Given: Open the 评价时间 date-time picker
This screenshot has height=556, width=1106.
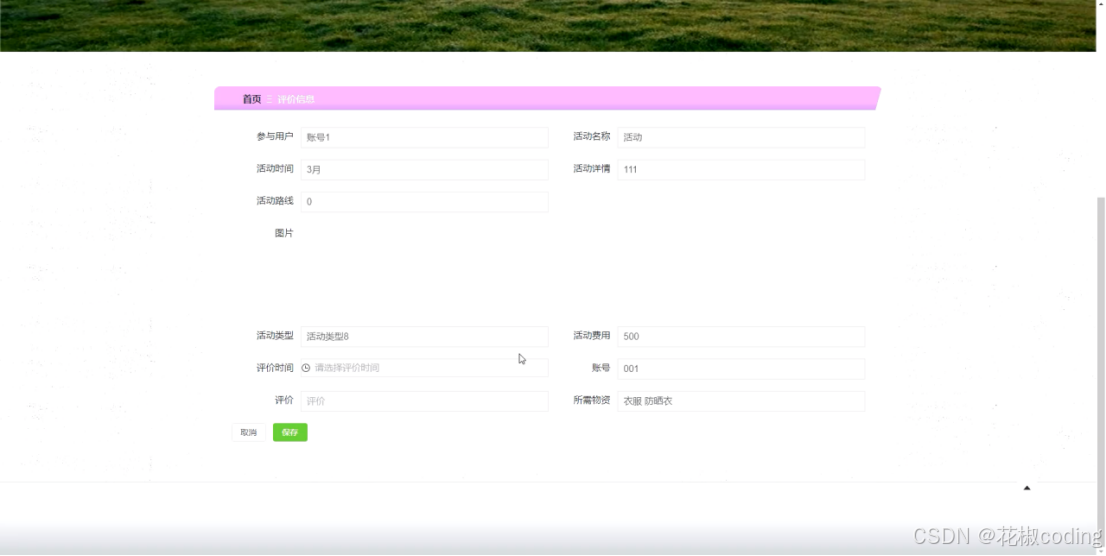Looking at the screenshot, I should 425,368.
